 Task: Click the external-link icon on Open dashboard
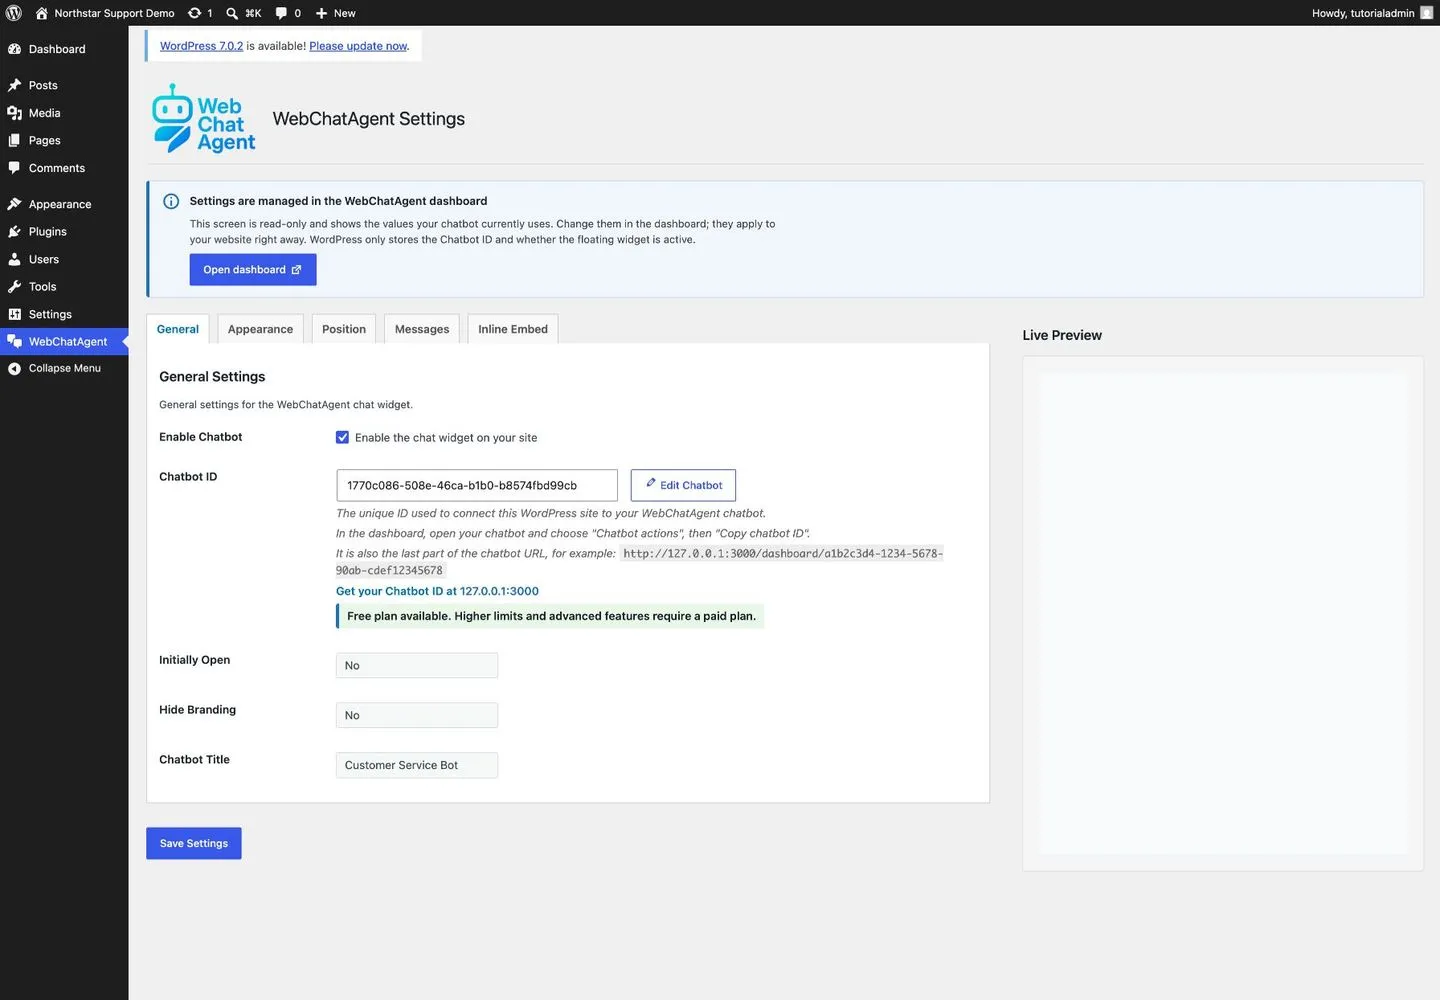point(296,270)
